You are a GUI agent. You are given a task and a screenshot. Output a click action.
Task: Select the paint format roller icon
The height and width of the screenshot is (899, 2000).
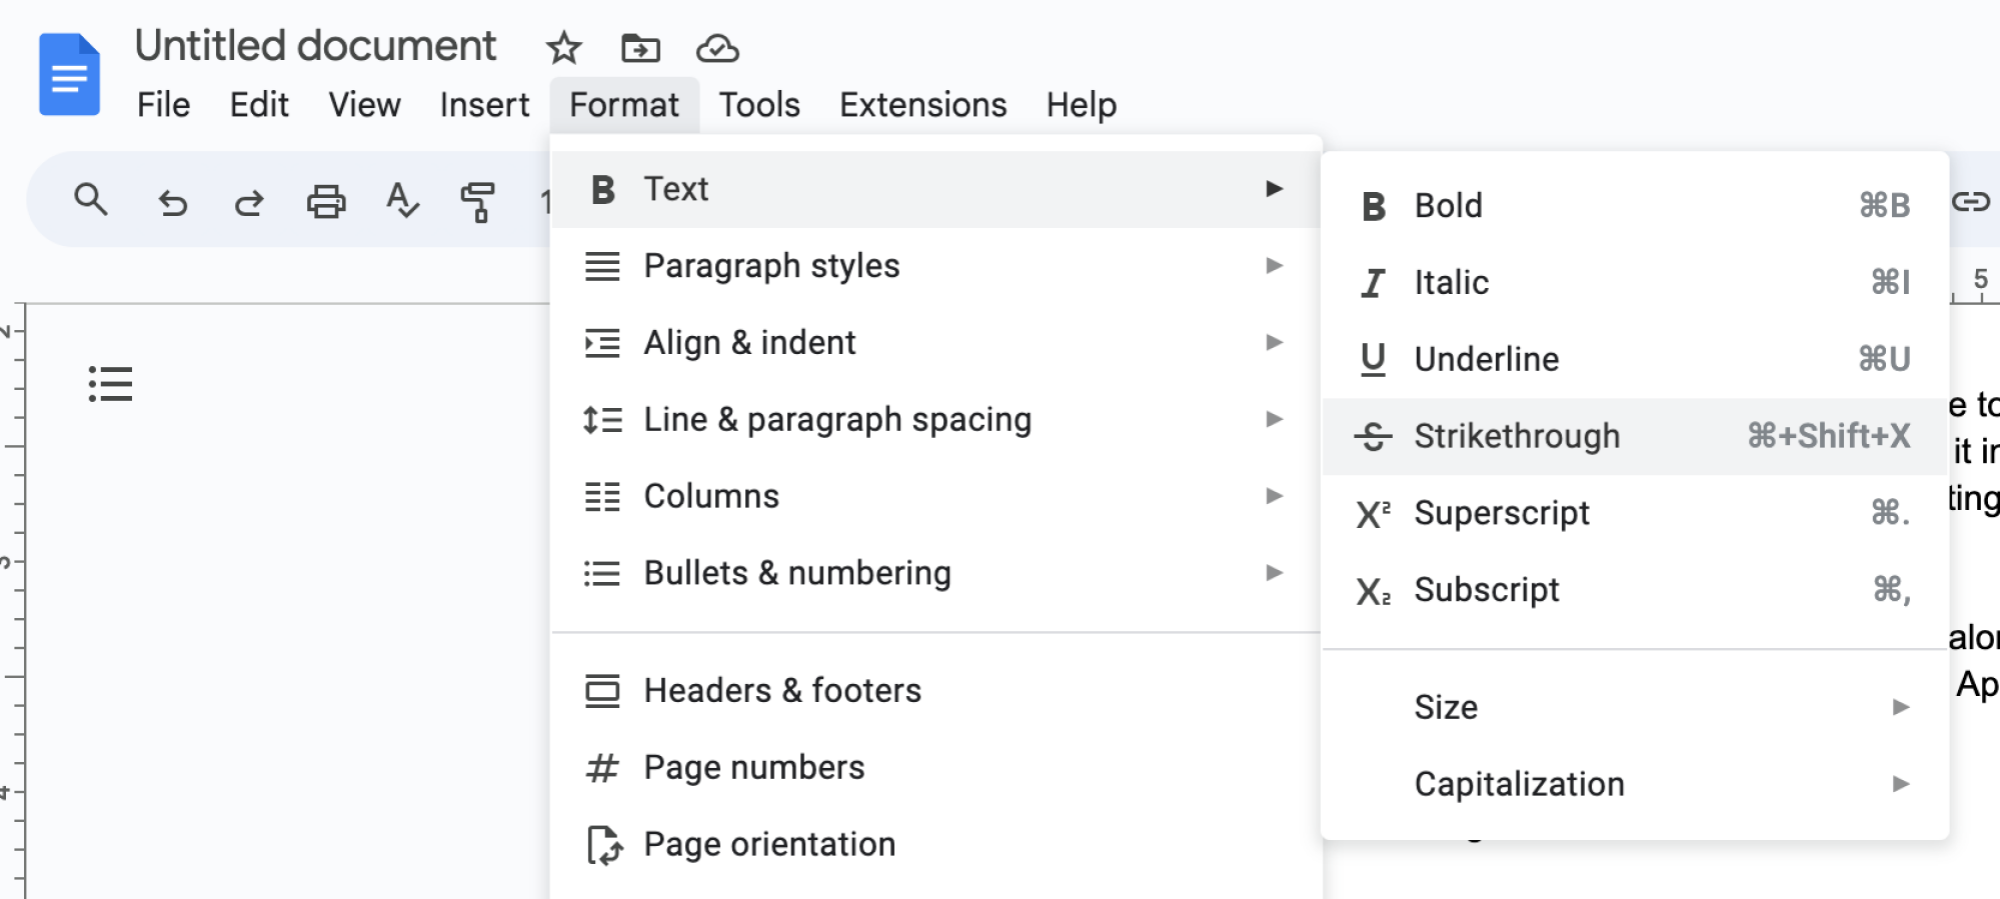(x=478, y=201)
